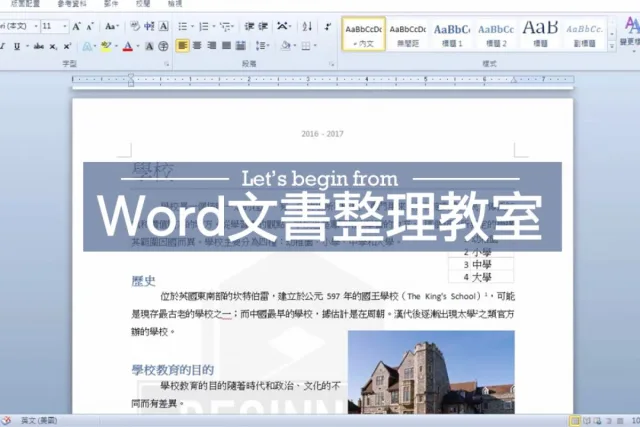Increase font size with Grow Font icon
640x427 pixels.
[x=76, y=27]
